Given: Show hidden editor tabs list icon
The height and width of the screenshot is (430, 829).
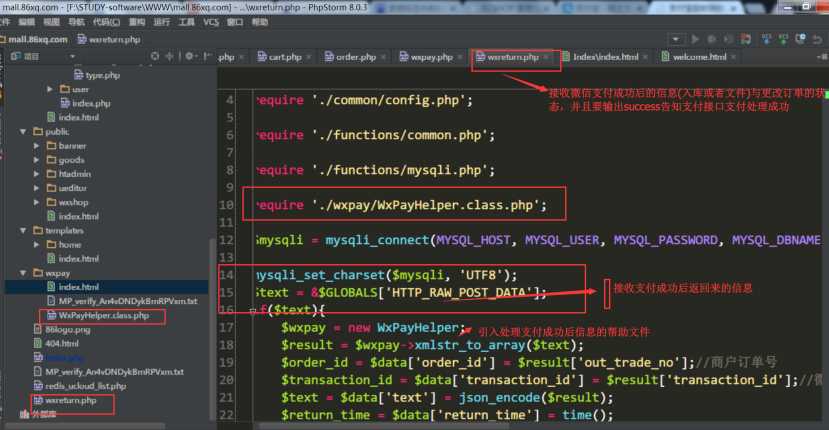Looking at the screenshot, I should [x=821, y=57].
